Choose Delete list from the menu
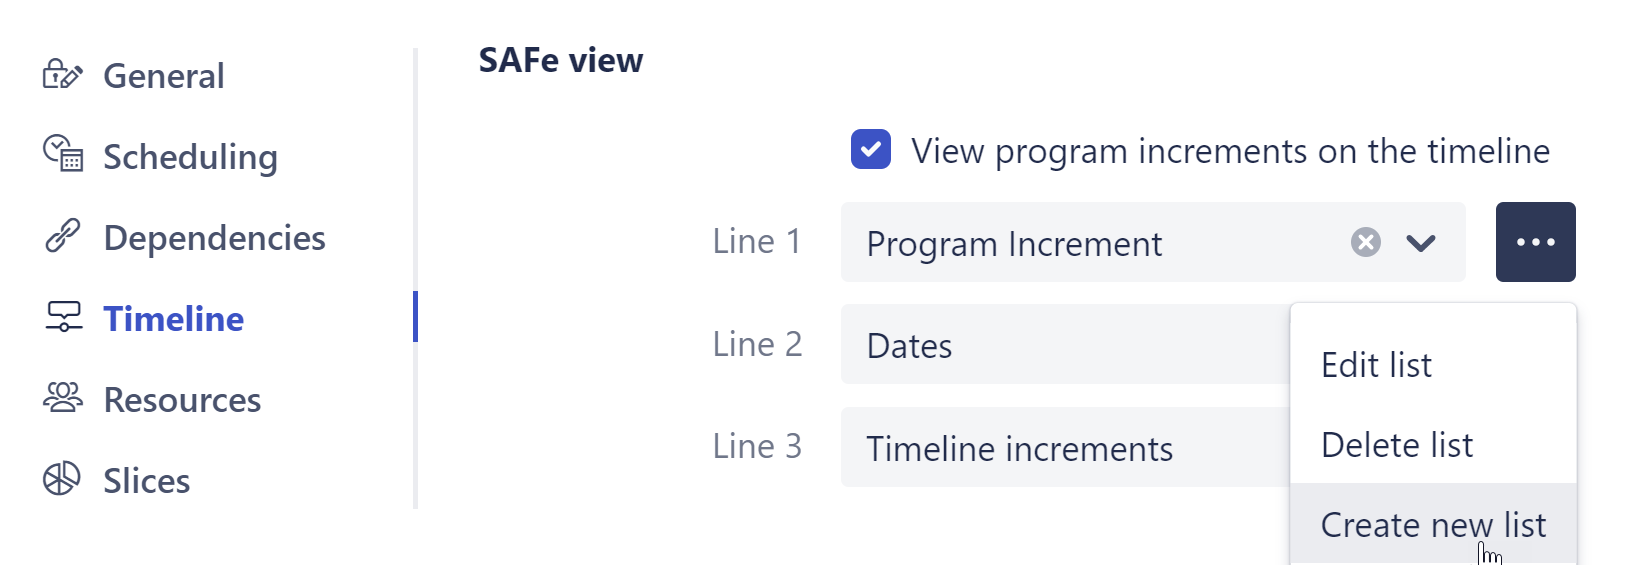This screenshot has width=1629, height=565. tap(1396, 445)
